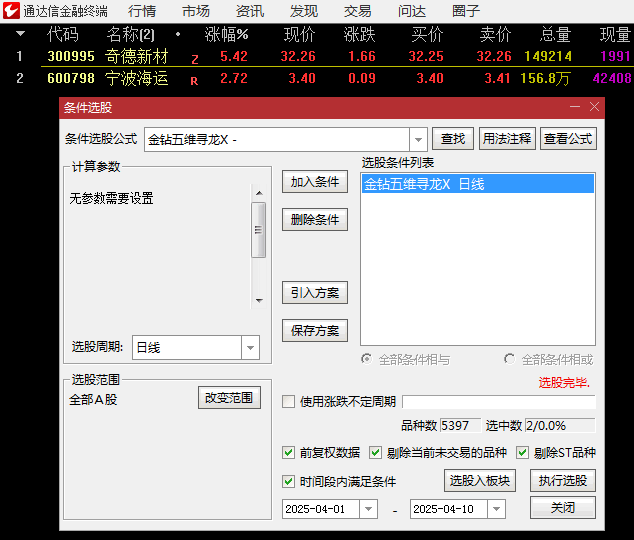Viewport: 634px width, 540px height.
Task: Click 加入条件 button
Action: pyautogui.click(x=315, y=181)
